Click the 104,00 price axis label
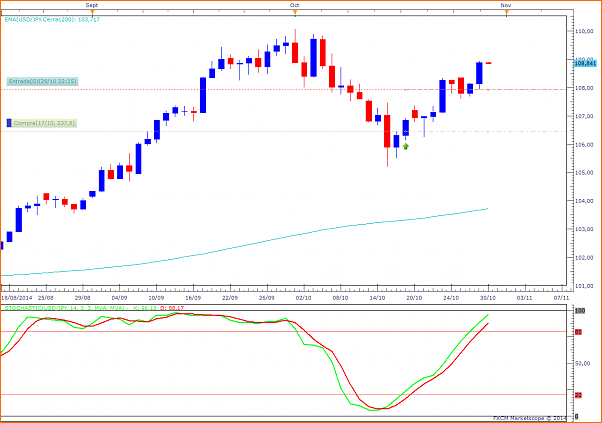602x423 pixels. (x=584, y=201)
